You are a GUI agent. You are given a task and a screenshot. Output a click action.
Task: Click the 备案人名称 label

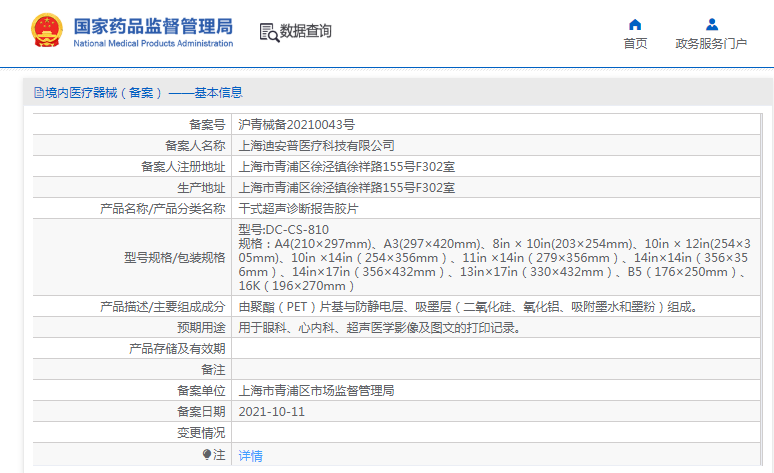click(195, 146)
